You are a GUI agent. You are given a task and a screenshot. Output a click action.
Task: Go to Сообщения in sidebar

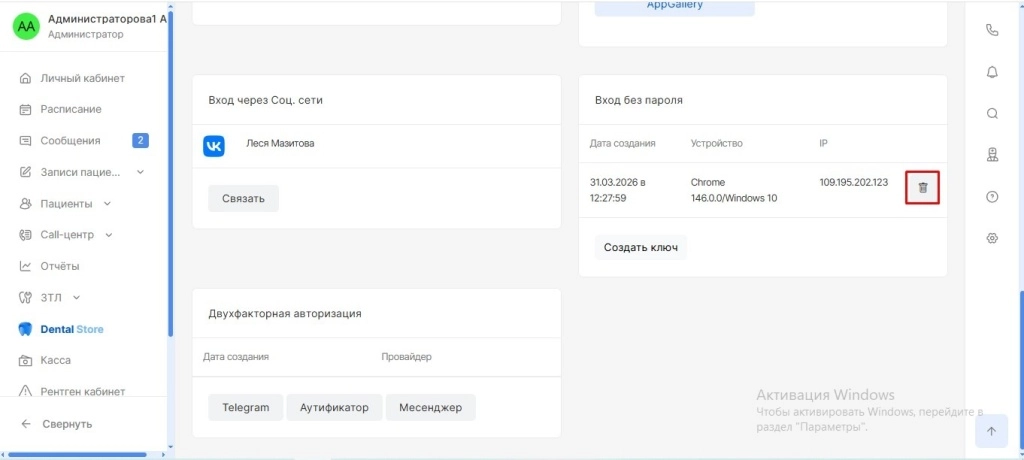click(70, 141)
